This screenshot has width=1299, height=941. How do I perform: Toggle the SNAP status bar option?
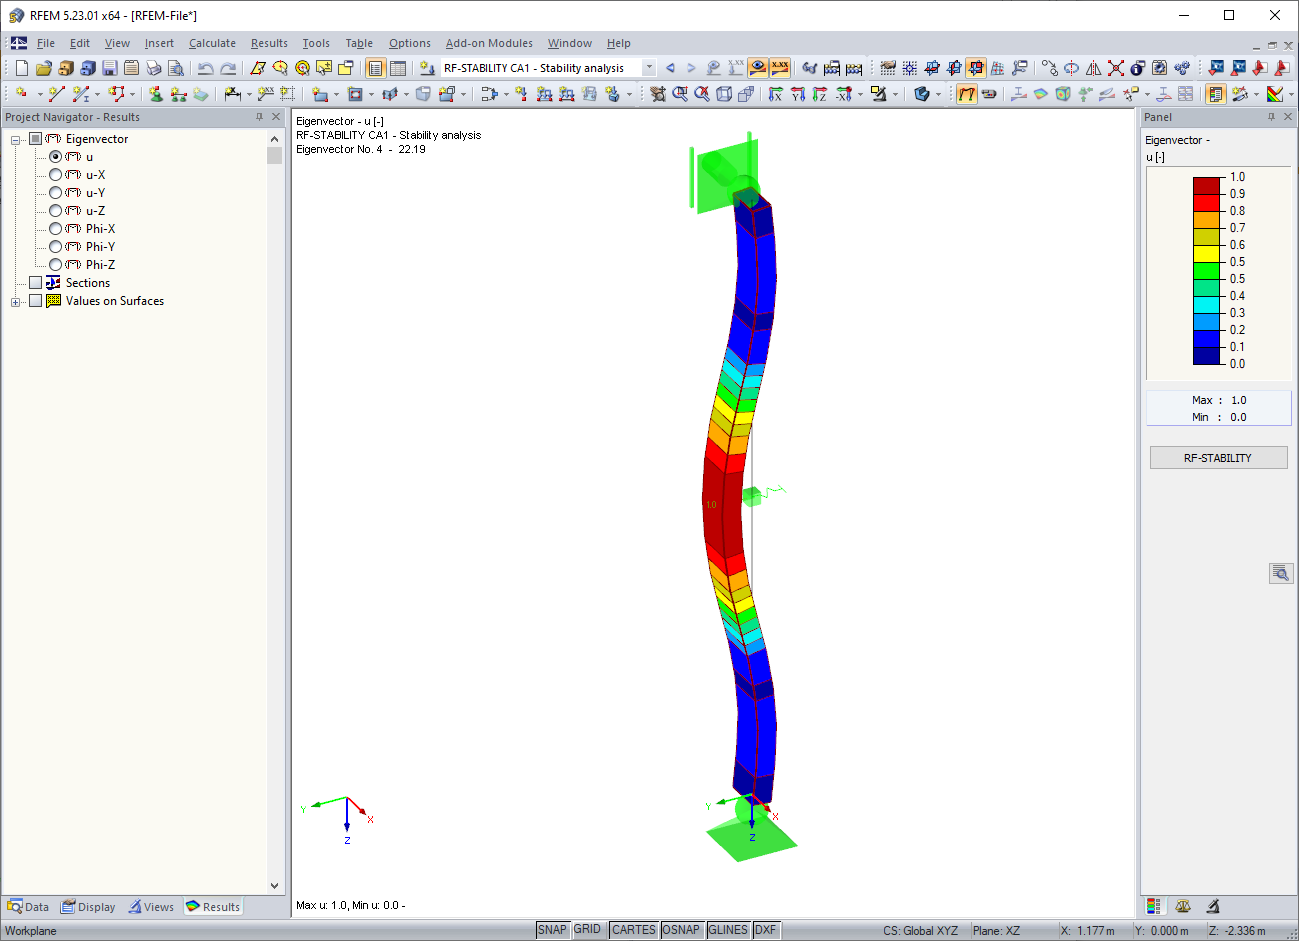pos(552,929)
